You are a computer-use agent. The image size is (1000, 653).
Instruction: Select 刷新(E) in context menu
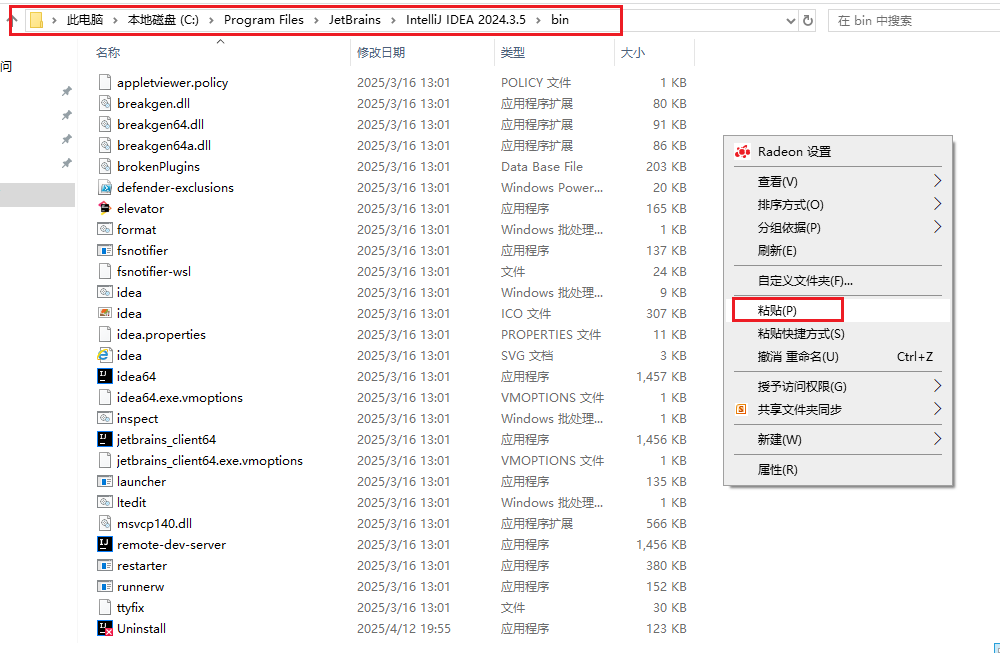pos(838,251)
